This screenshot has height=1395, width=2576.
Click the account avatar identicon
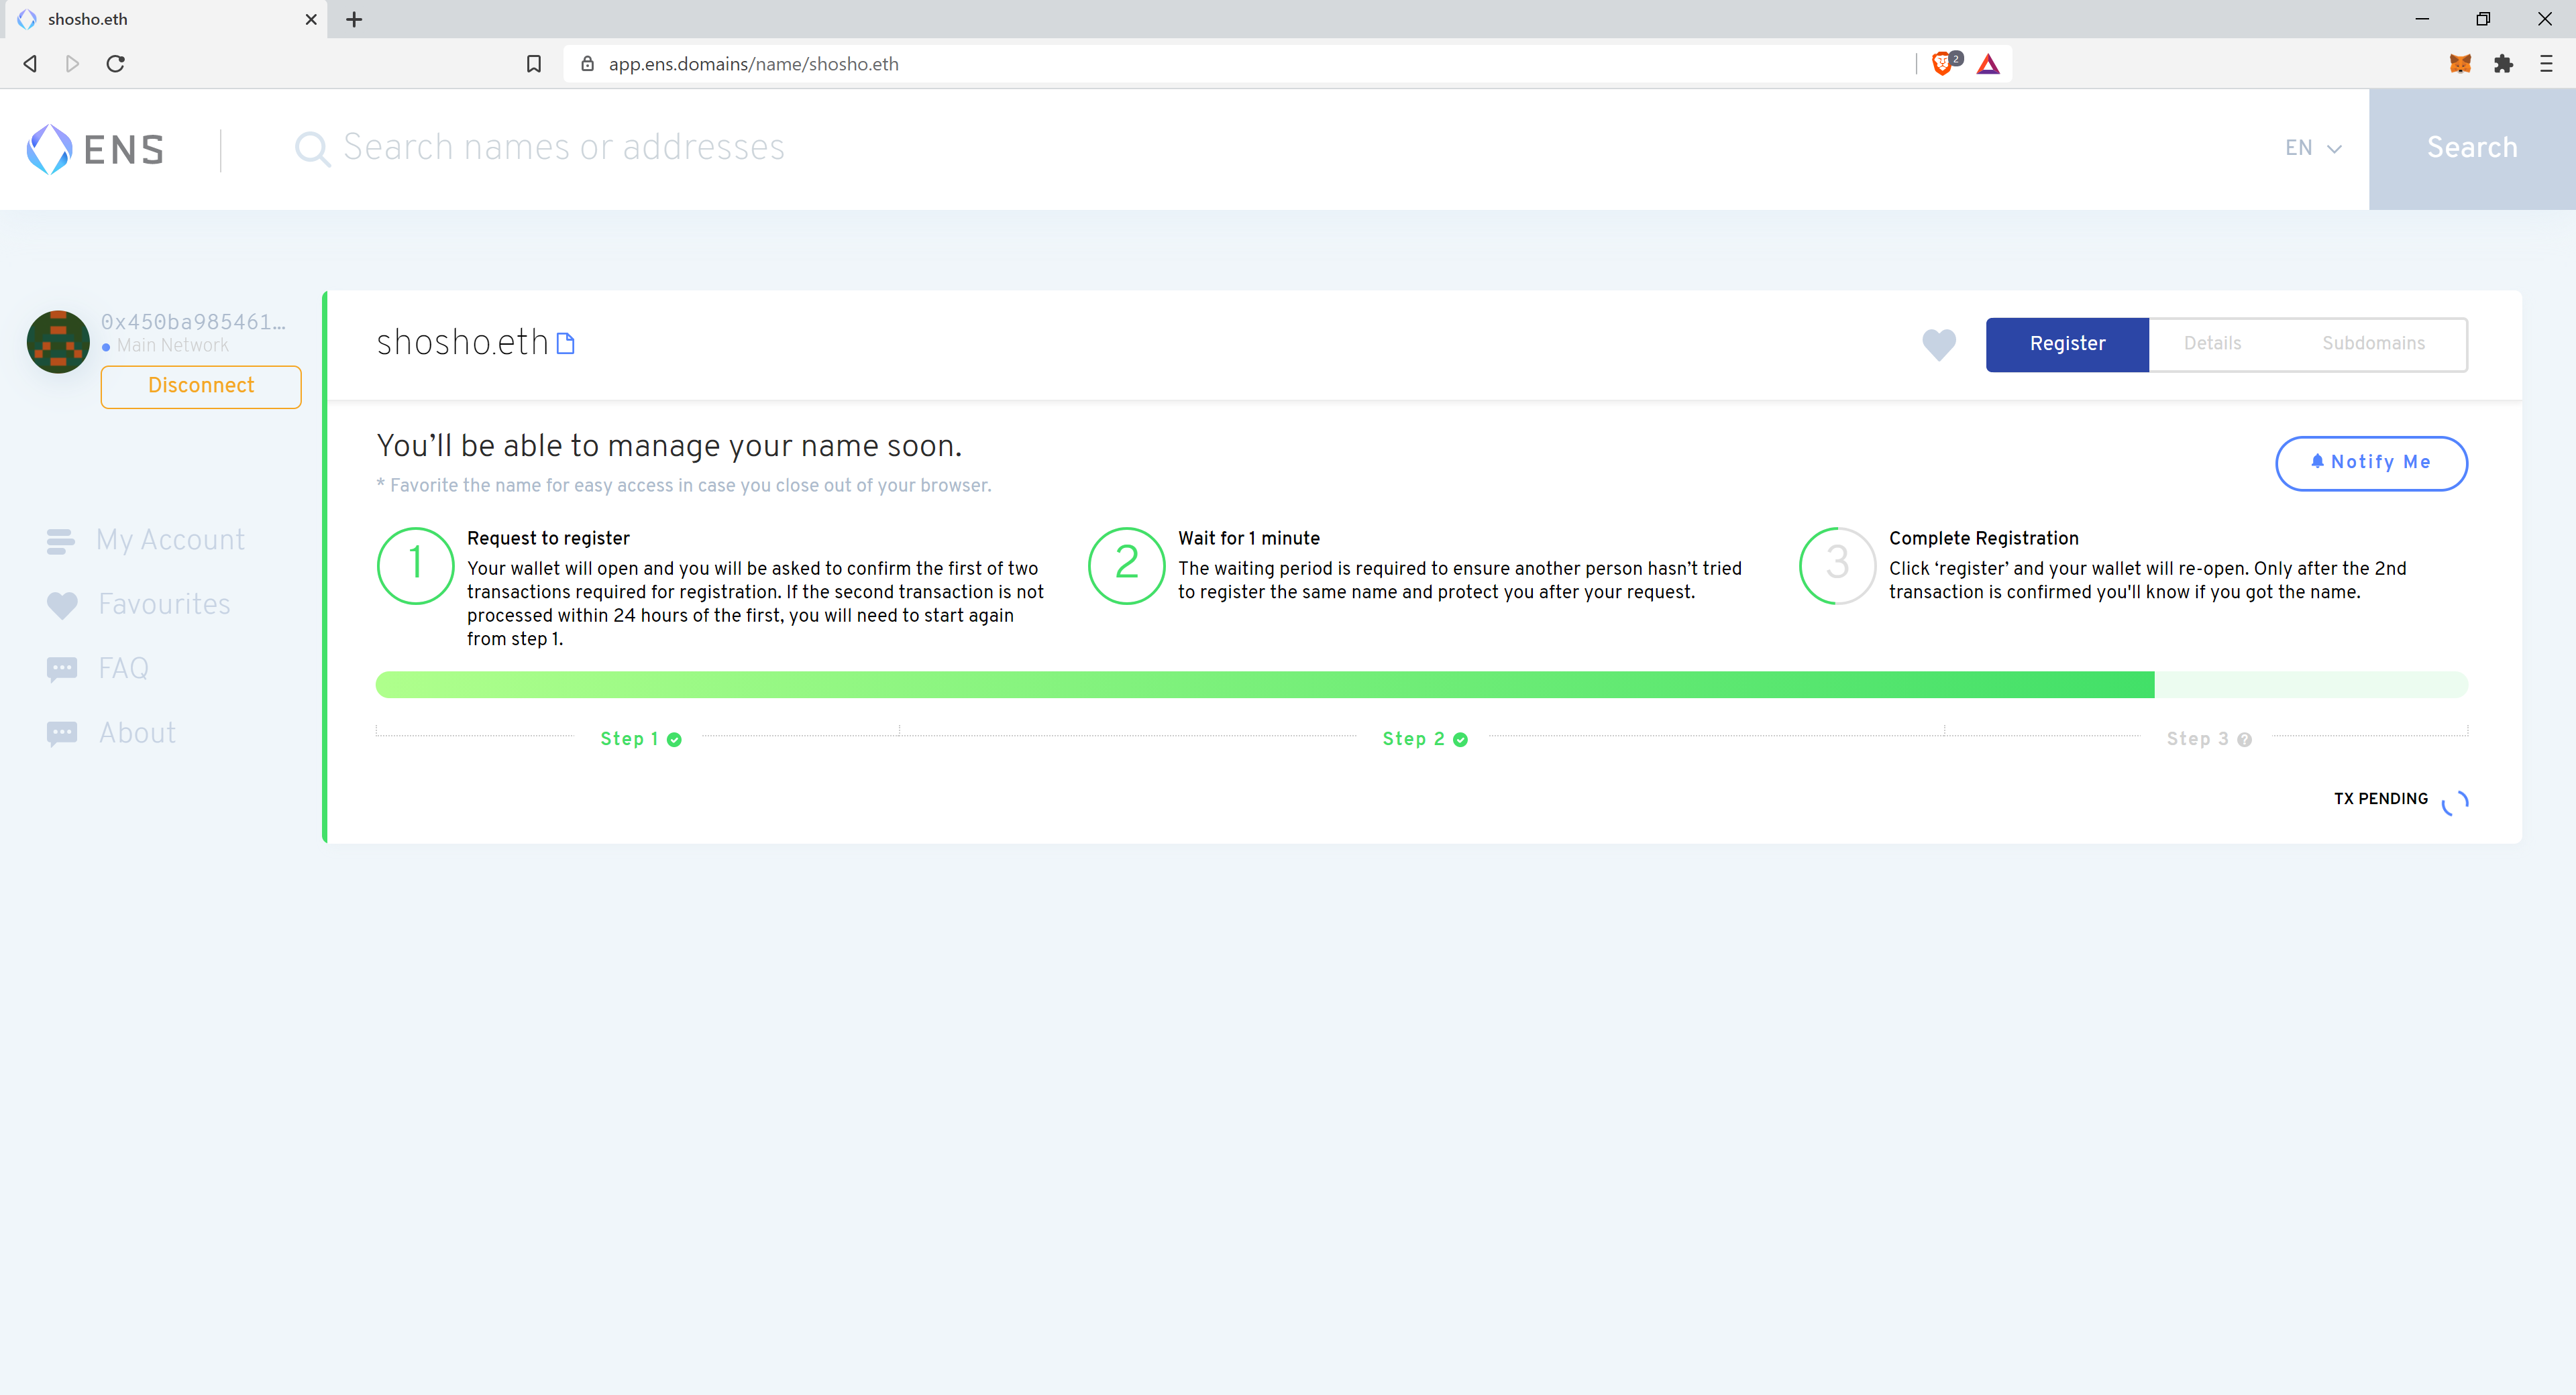tap(58, 342)
